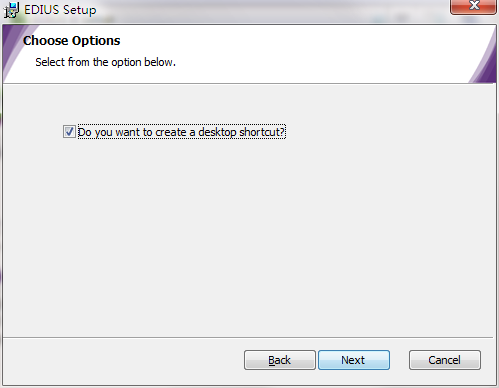Click the gap between Next and Cancel buttons

(399, 360)
